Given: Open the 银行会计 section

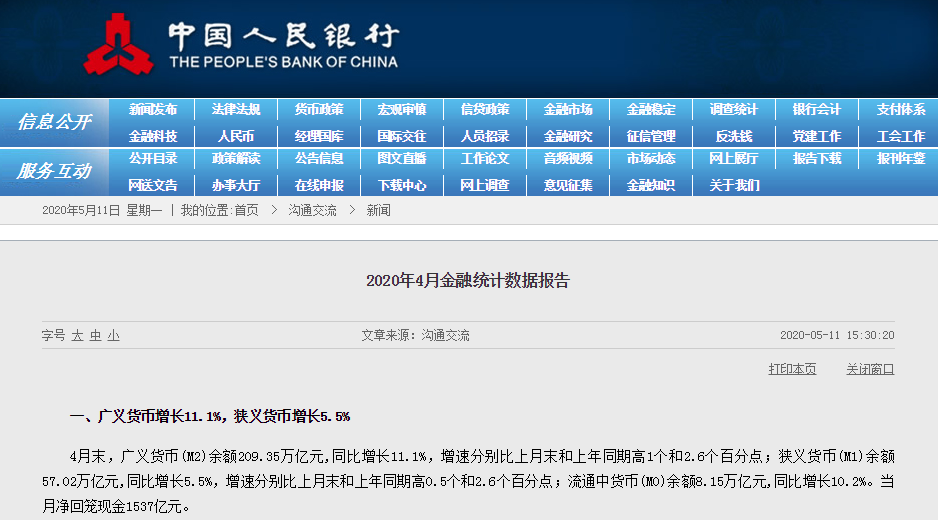Looking at the screenshot, I should pyautogui.click(x=817, y=110).
